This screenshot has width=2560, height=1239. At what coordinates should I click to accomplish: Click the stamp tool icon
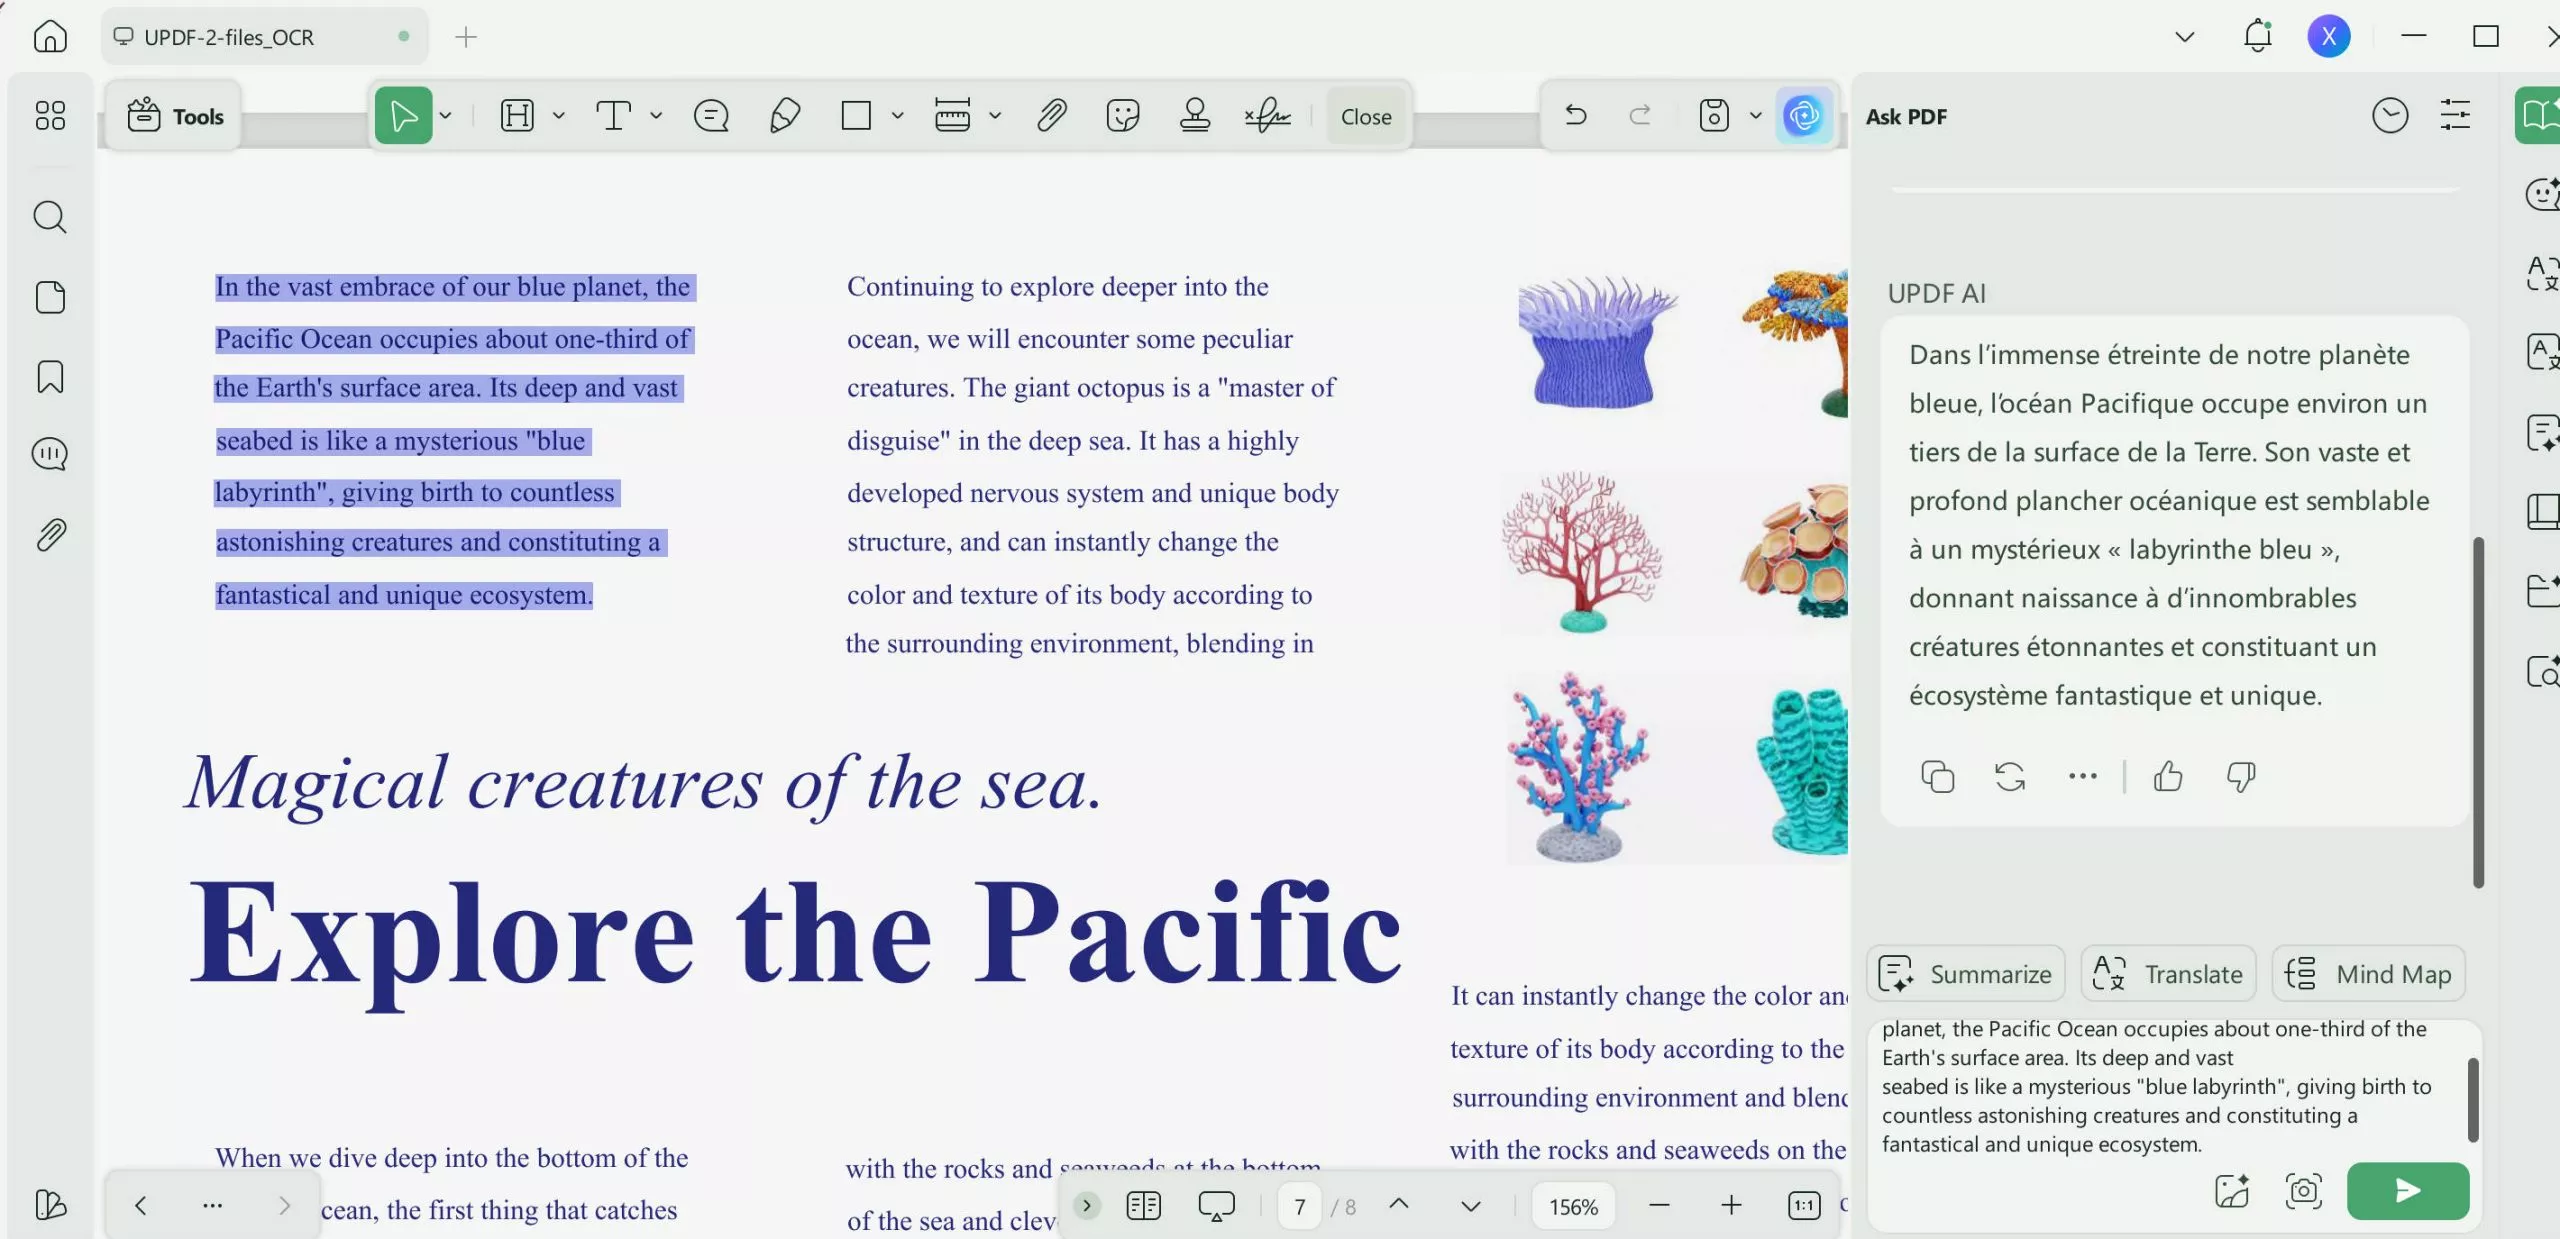(1194, 116)
